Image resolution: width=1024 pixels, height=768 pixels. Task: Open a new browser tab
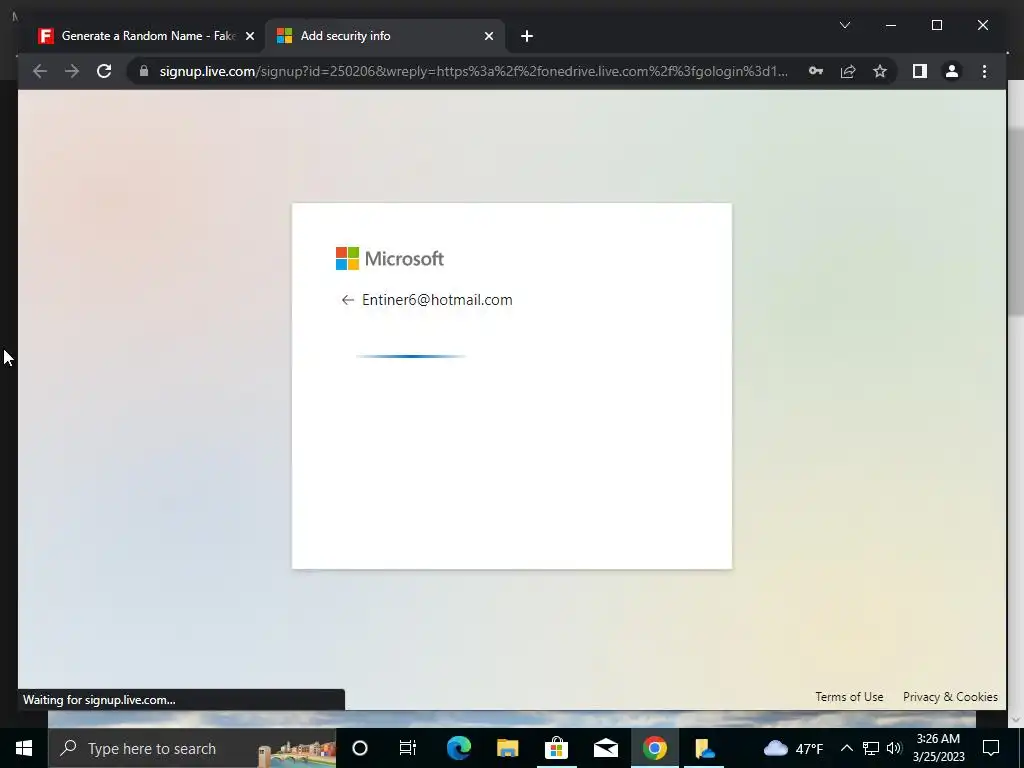click(527, 36)
